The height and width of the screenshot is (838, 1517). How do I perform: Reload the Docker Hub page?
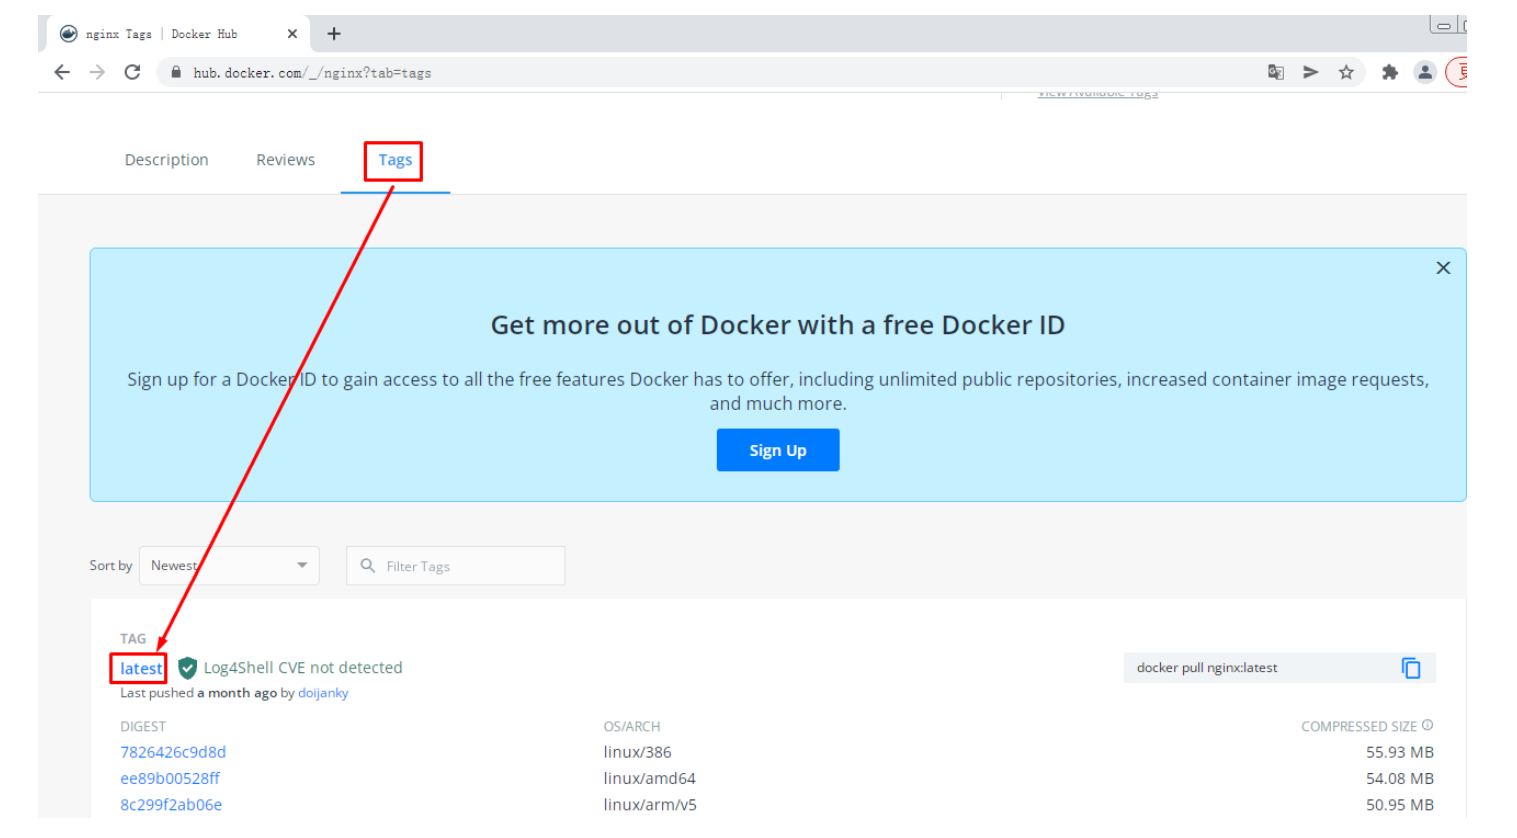pyautogui.click(x=132, y=72)
